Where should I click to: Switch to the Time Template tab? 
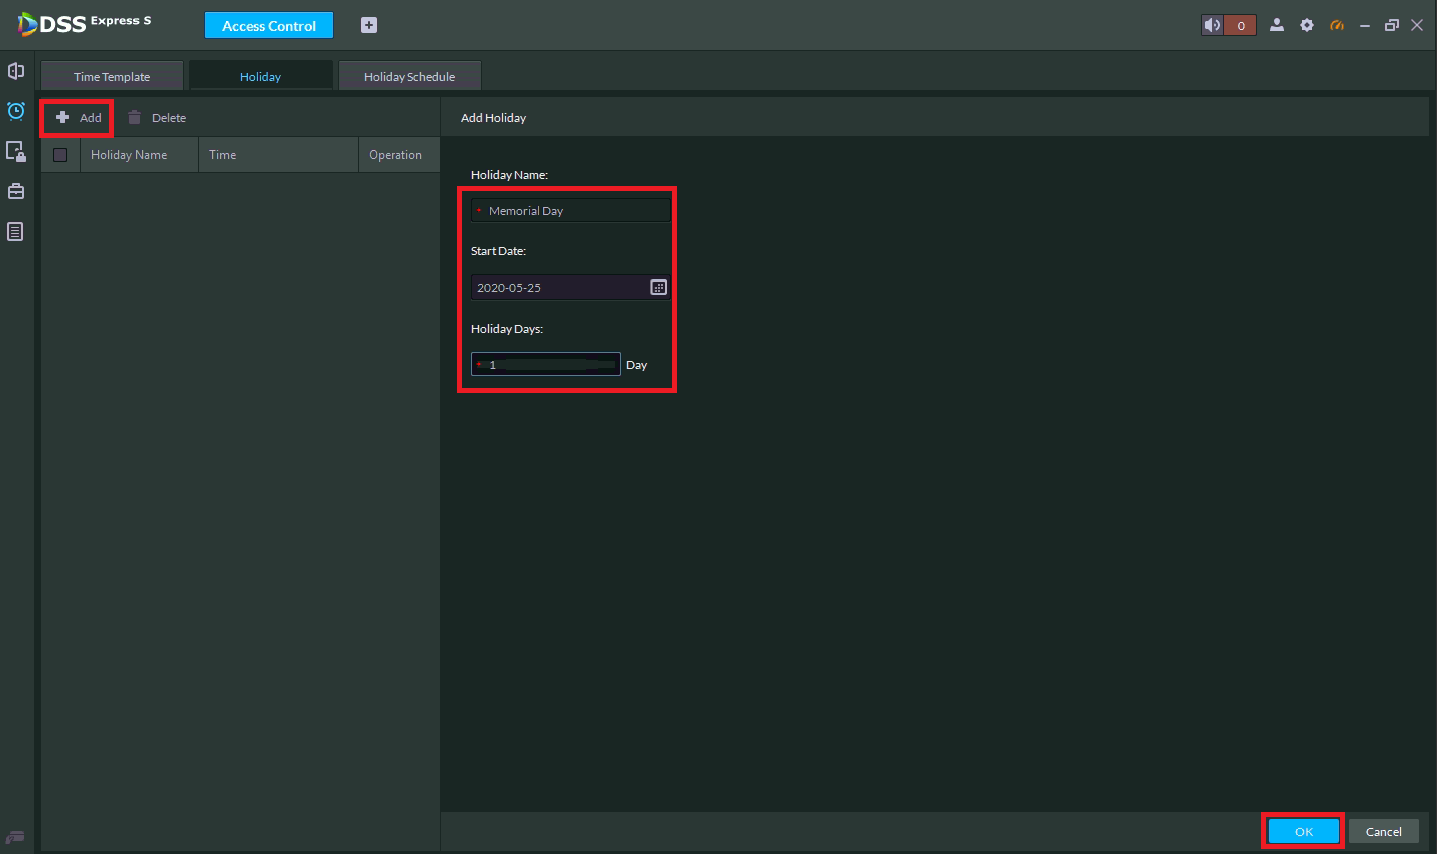coord(112,76)
